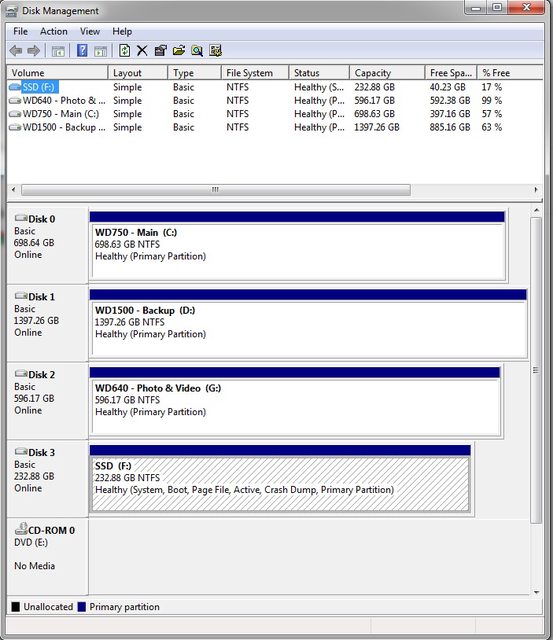Select the WD640 - Photo & Video (G:) partition
This screenshot has width=553, height=640.
pos(295,402)
